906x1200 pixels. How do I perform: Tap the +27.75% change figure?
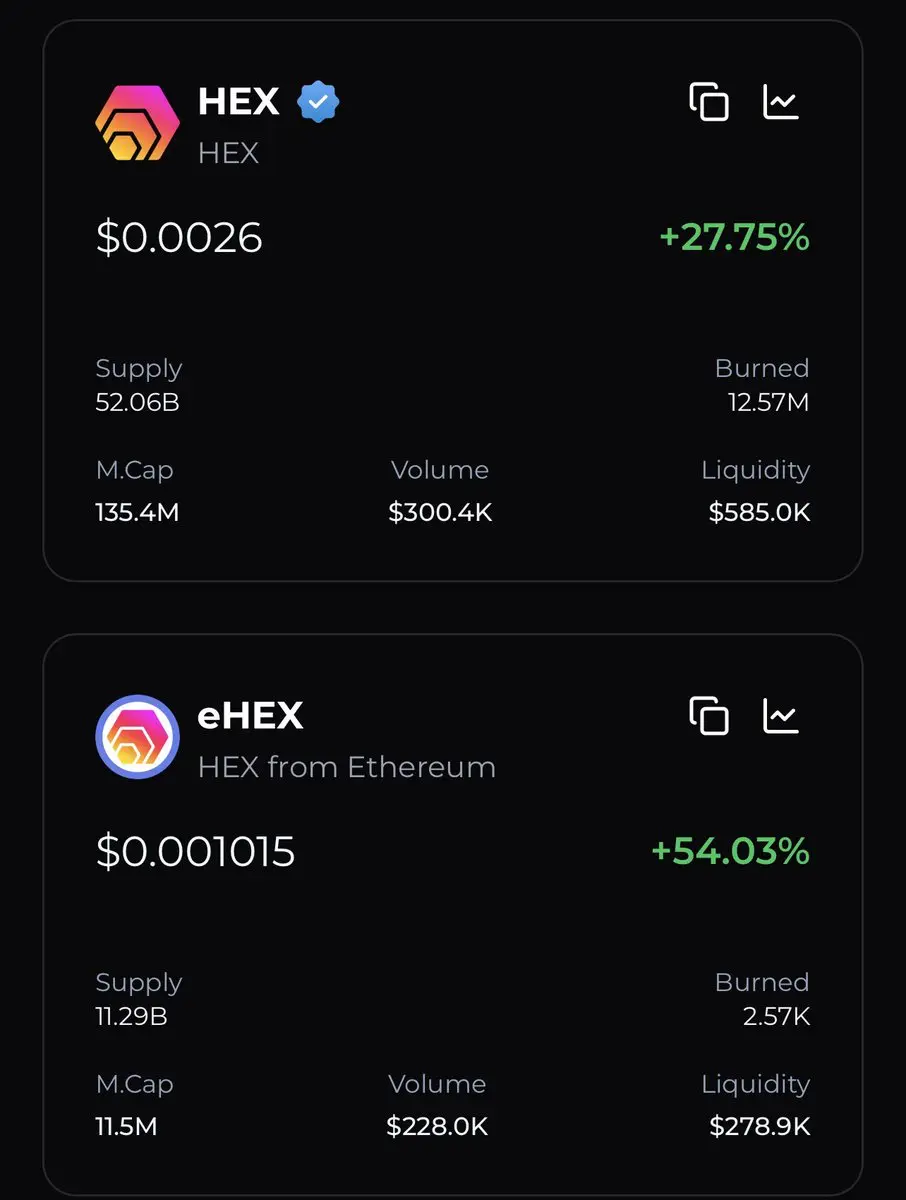click(734, 238)
